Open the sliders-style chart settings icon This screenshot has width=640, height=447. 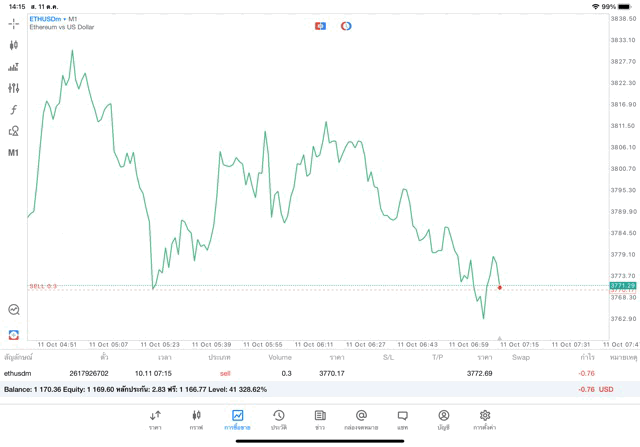pos(14,88)
